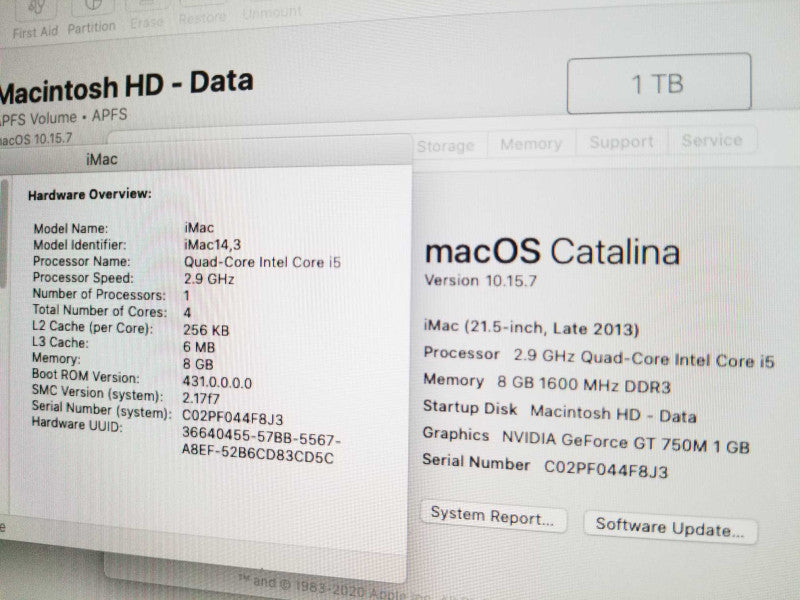Select Memory 8 GB 1600 MHz DDR3 line
This screenshot has width=800, height=600.
pos(546,383)
